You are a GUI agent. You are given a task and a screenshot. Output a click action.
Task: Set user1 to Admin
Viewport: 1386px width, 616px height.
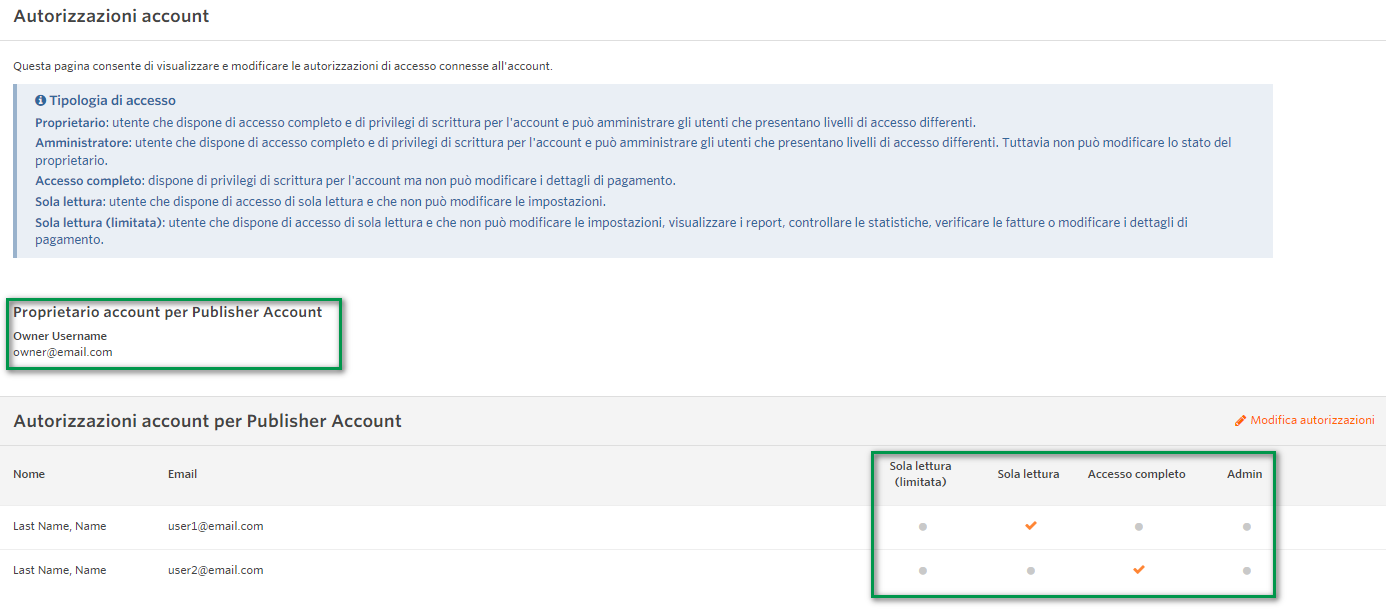(x=1246, y=526)
